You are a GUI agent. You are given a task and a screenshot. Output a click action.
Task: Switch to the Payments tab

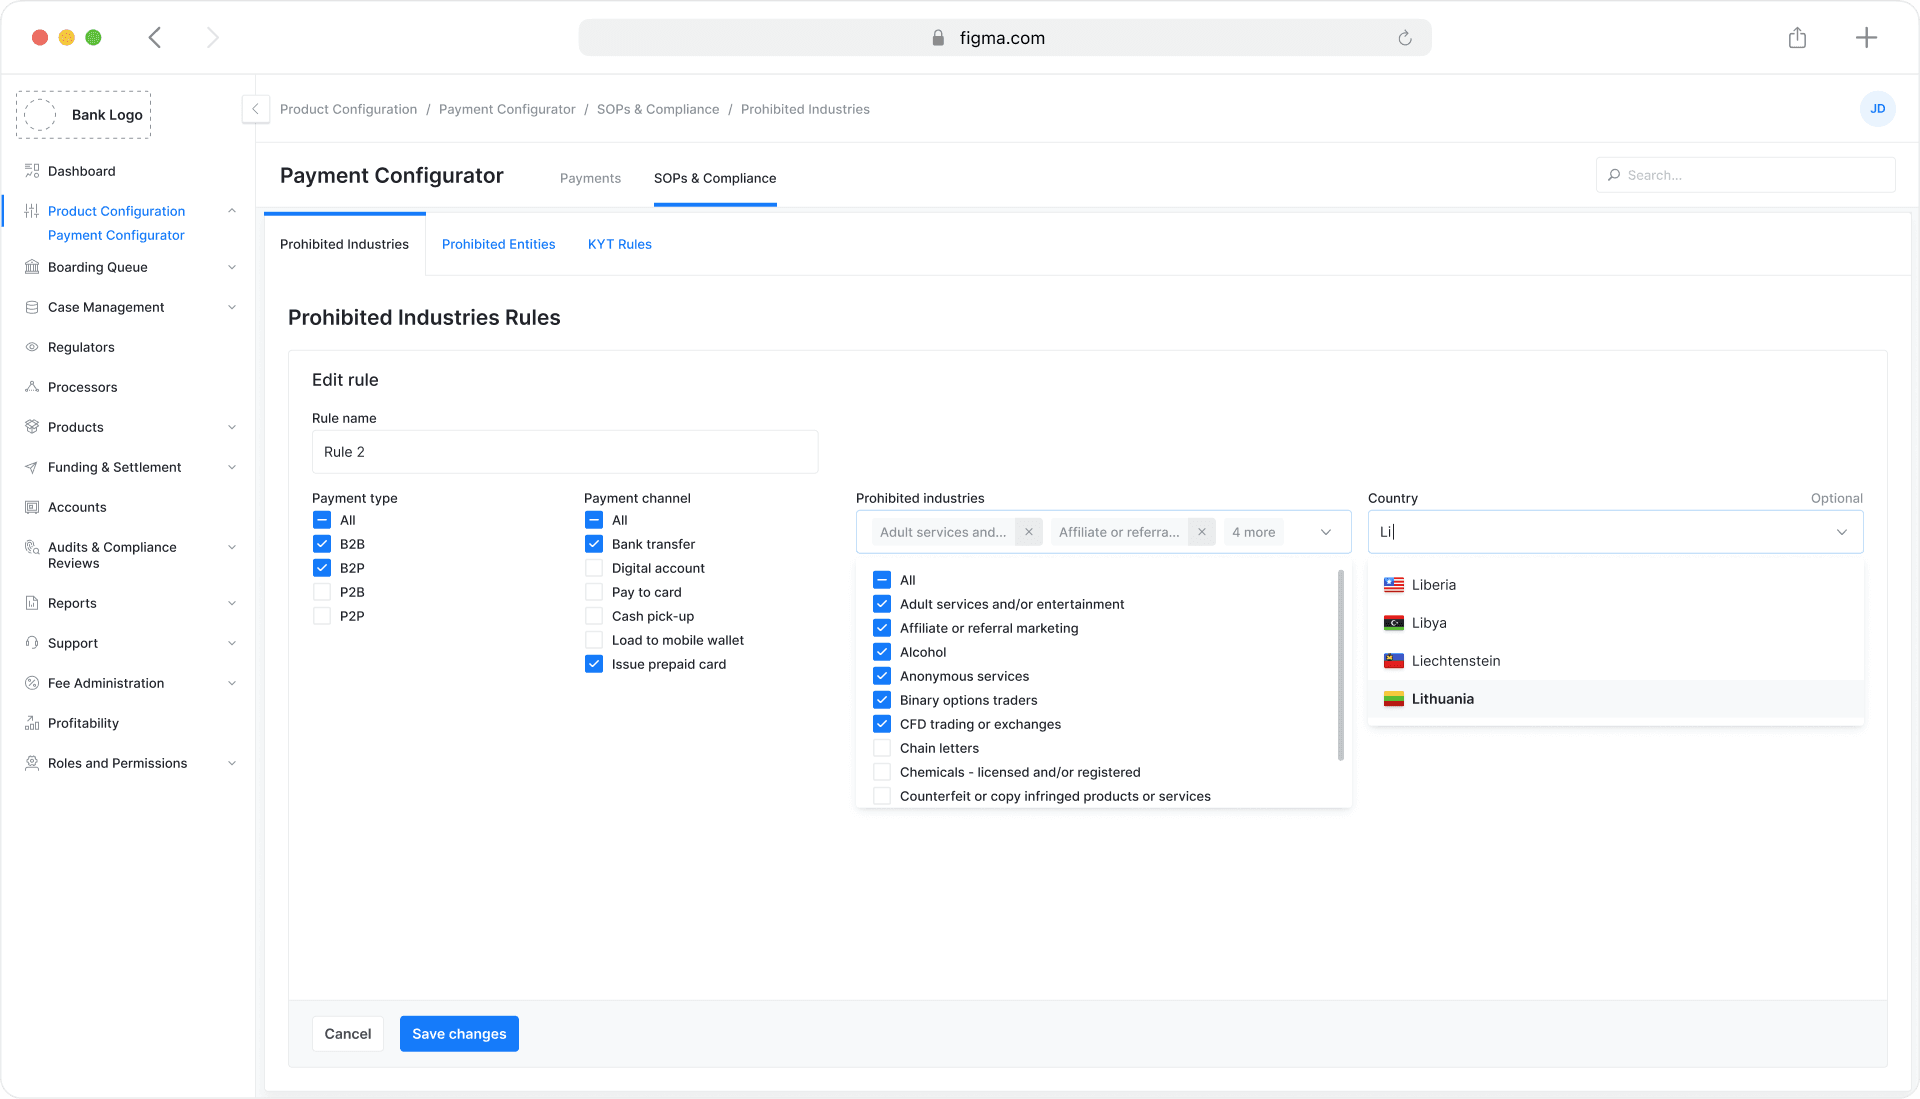pos(590,178)
